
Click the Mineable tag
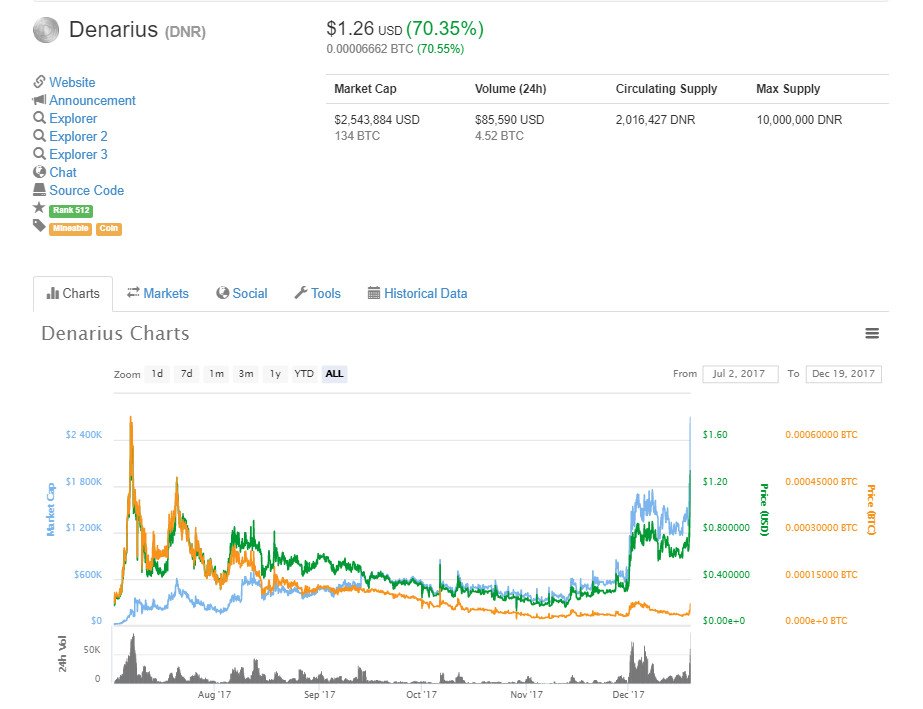70,228
